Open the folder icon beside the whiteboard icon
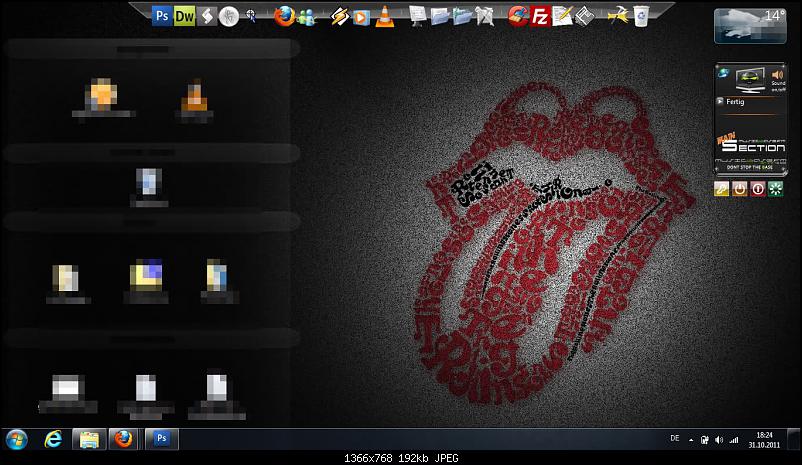 [x=440, y=16]
